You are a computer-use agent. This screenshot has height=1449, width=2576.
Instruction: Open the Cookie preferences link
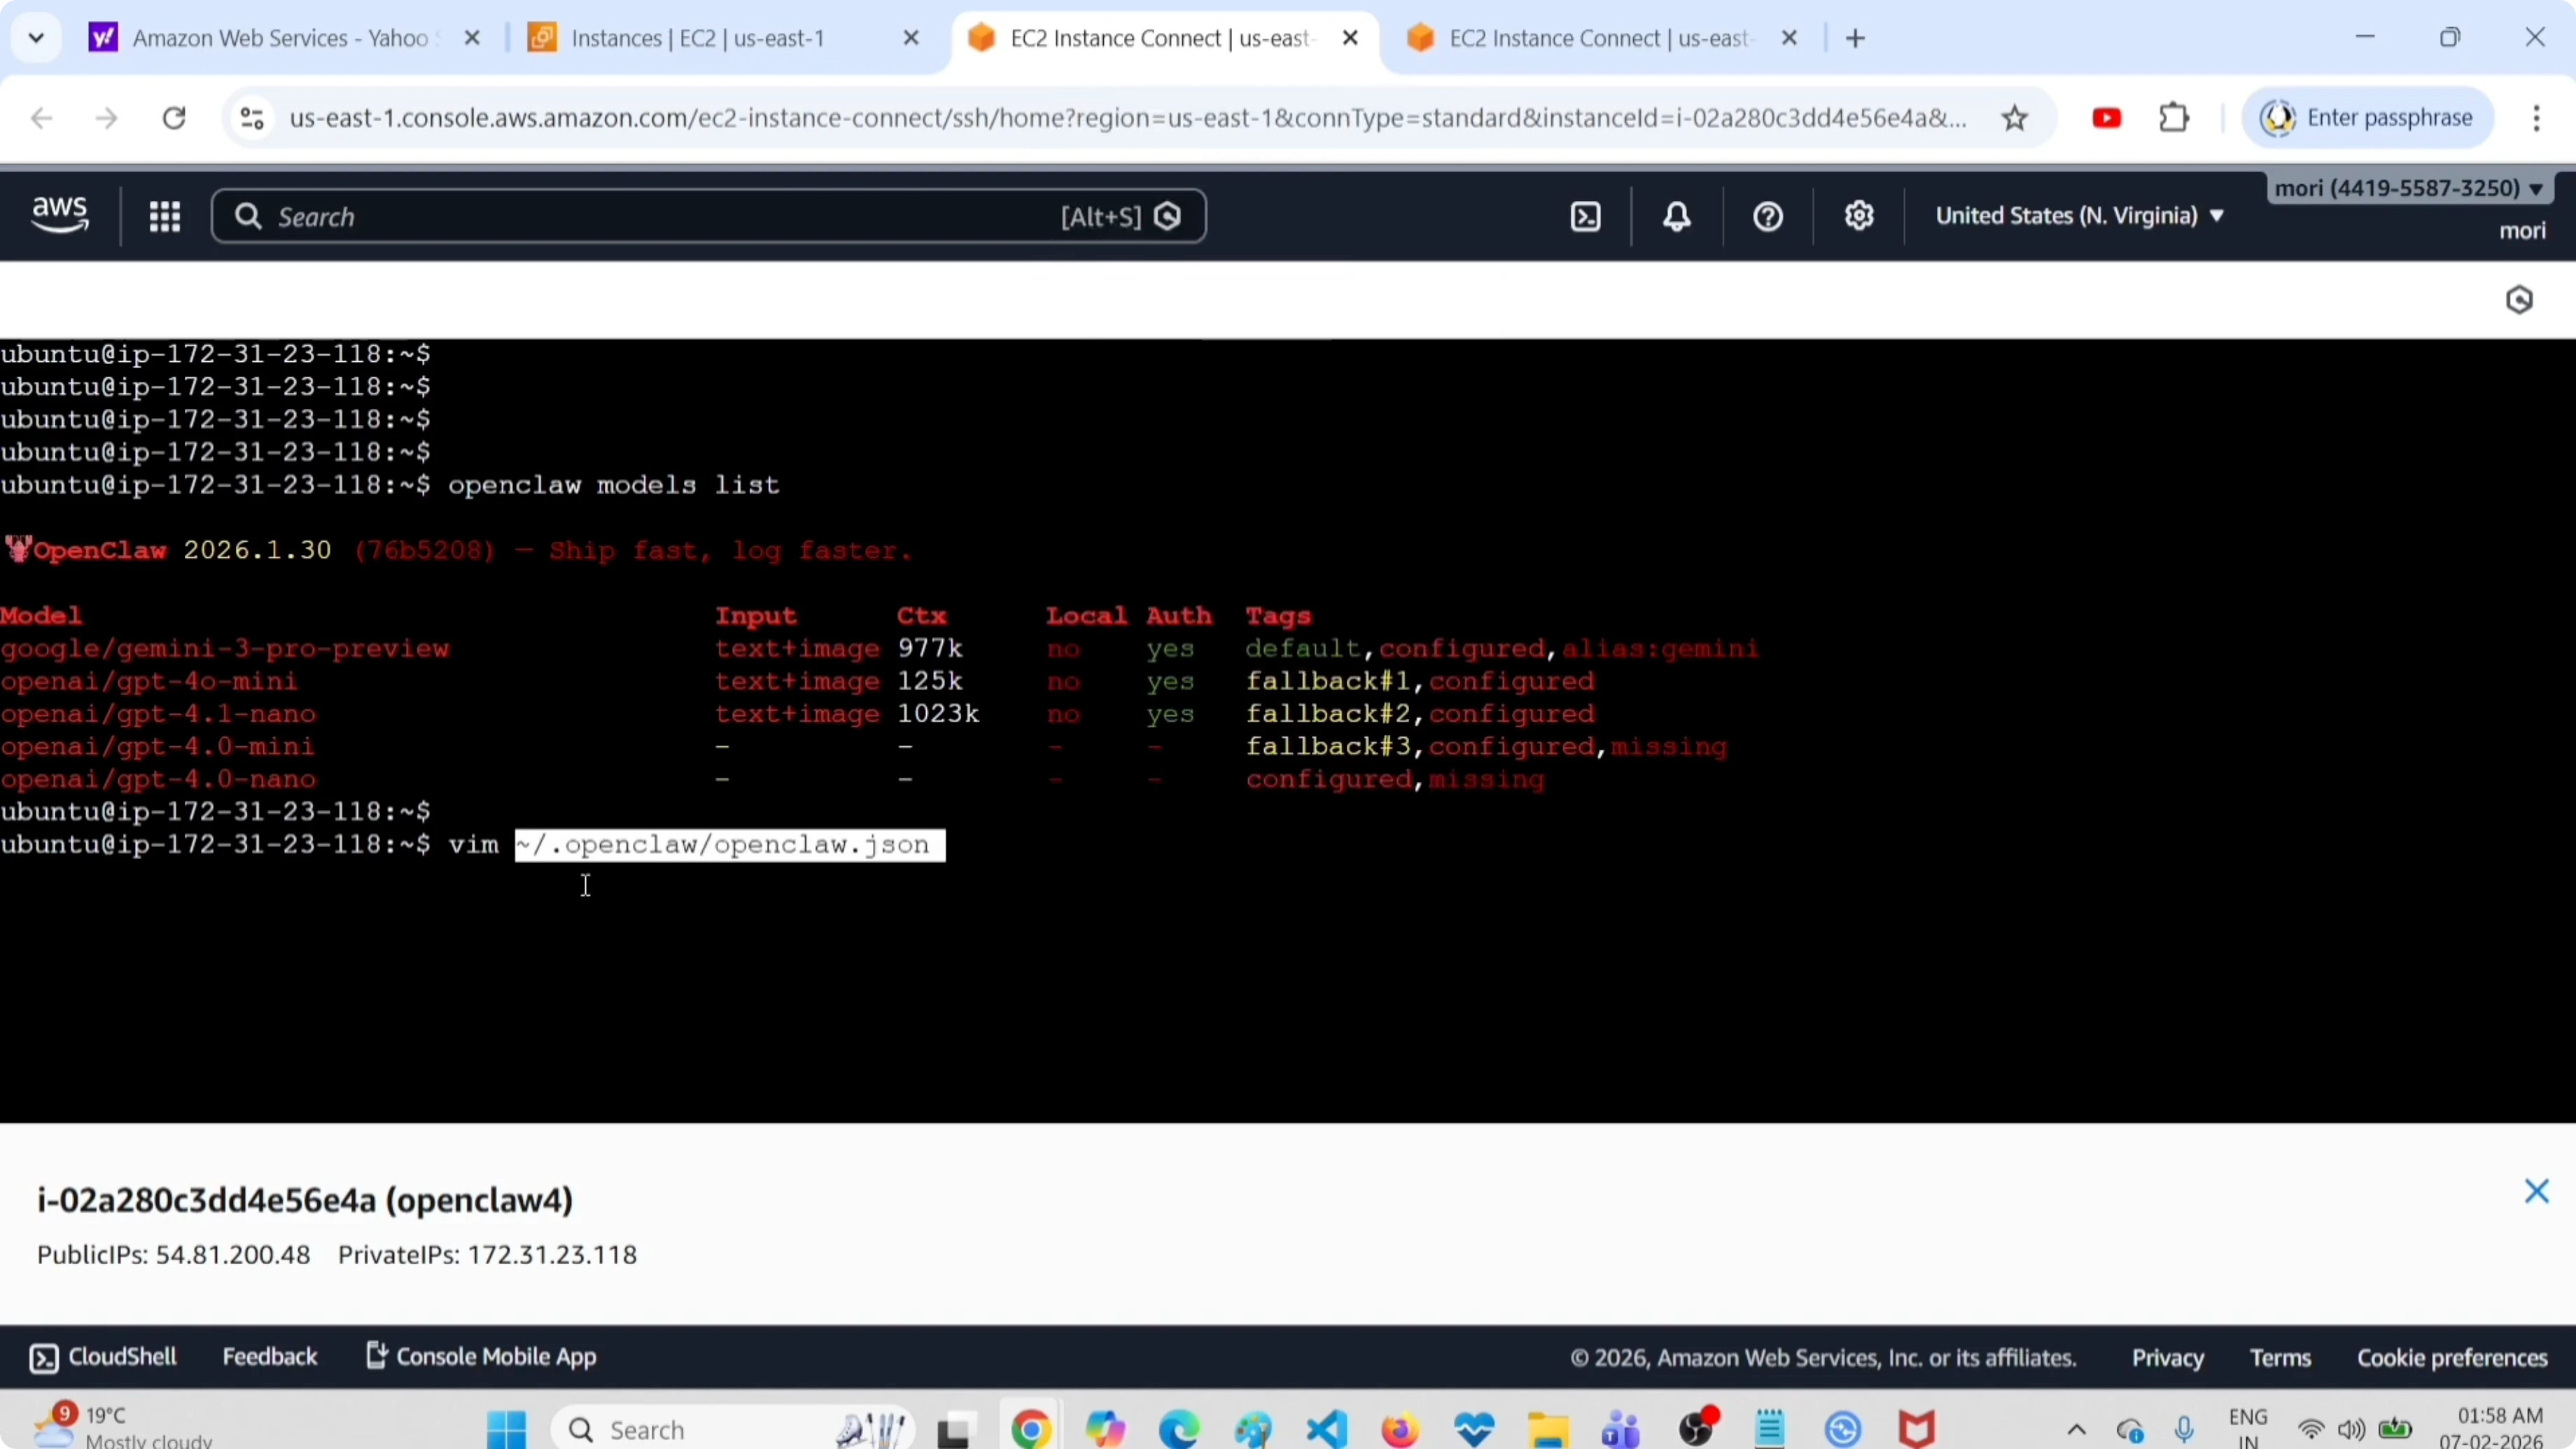(2452, 1358)
